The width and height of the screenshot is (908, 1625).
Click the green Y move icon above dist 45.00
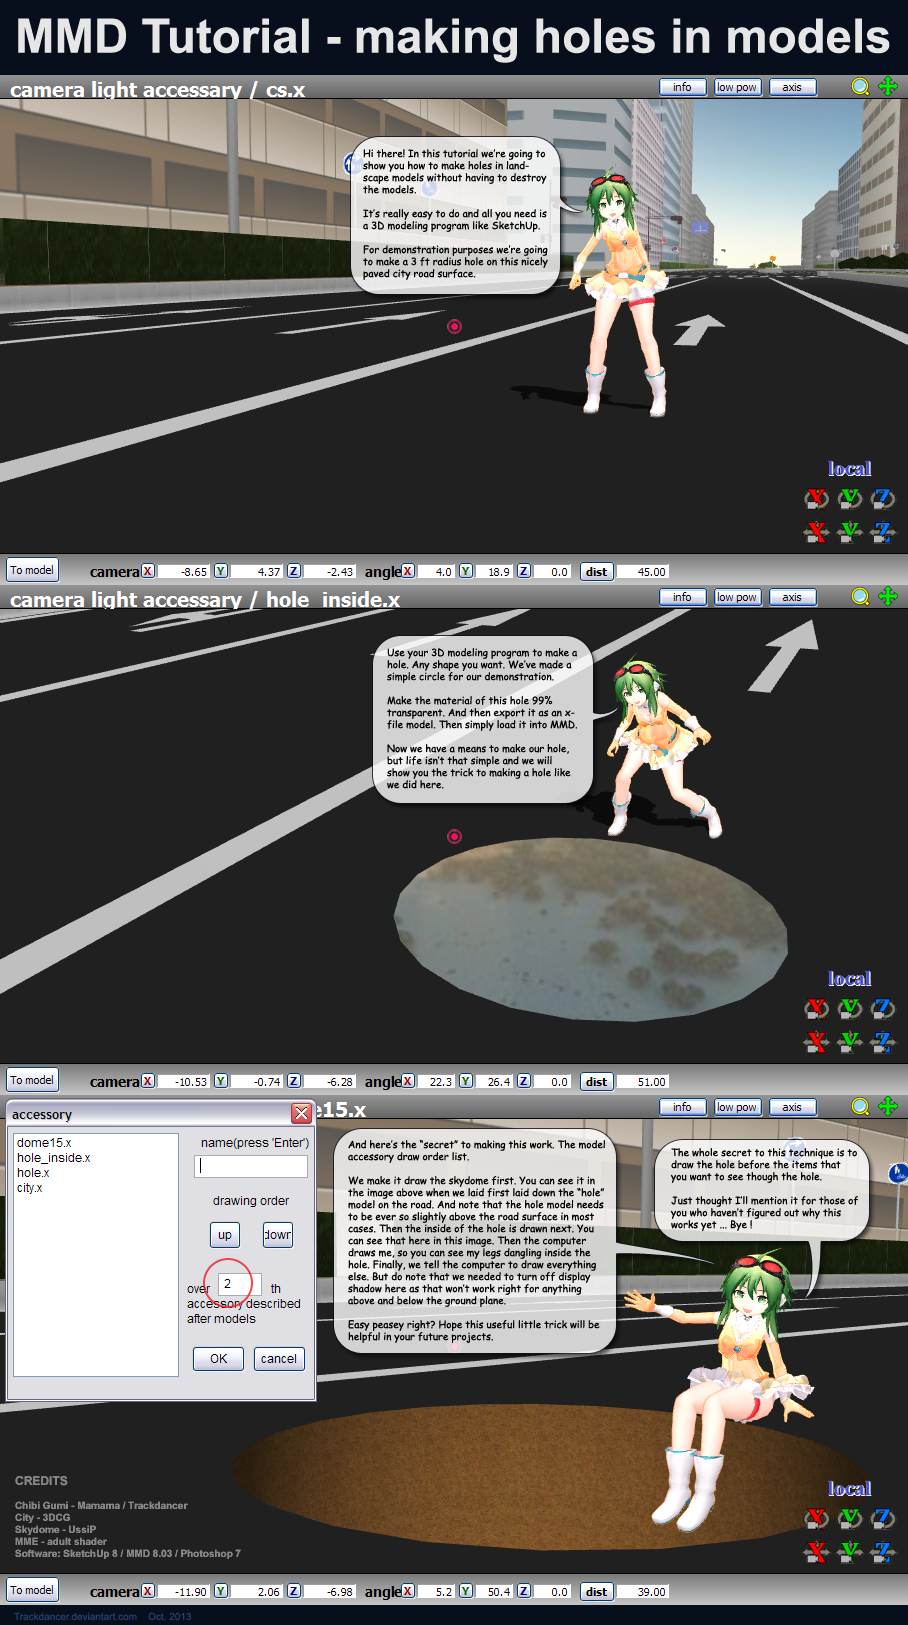(850, 531)
